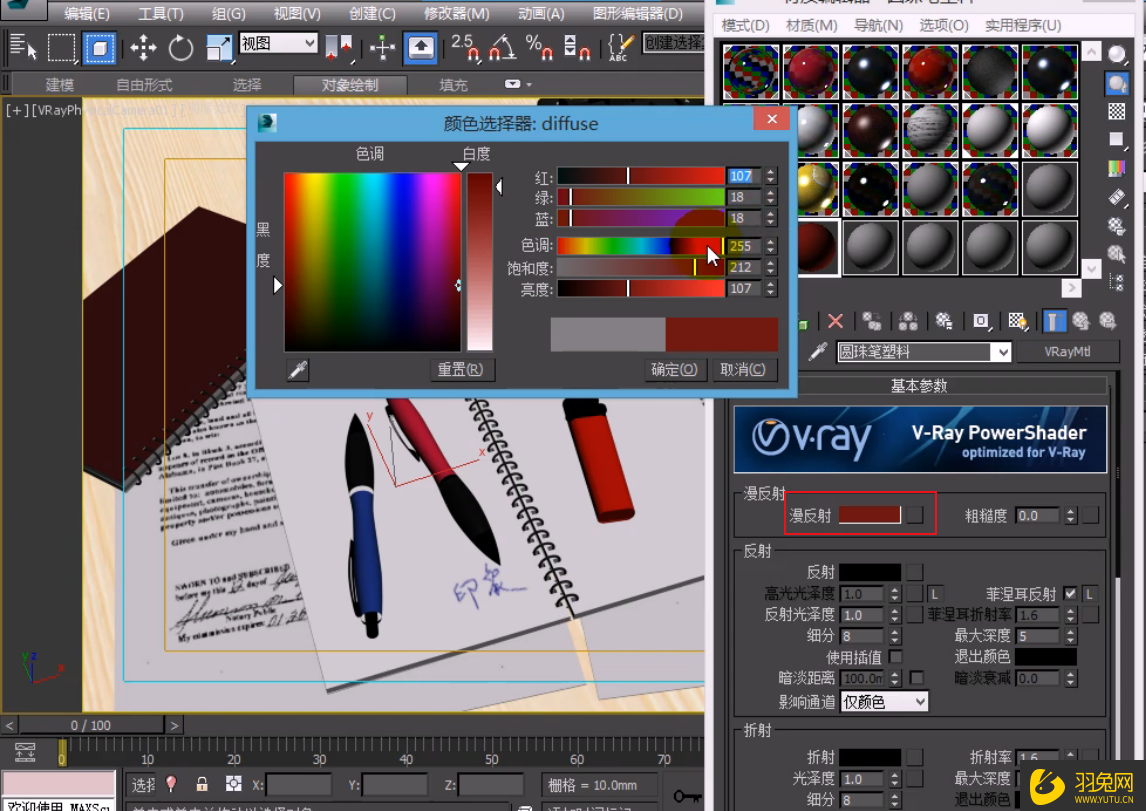Click the selection lock padlock icon
Image resolution: width=1146 pixels, height=811 pixels.
pos(202,785)
